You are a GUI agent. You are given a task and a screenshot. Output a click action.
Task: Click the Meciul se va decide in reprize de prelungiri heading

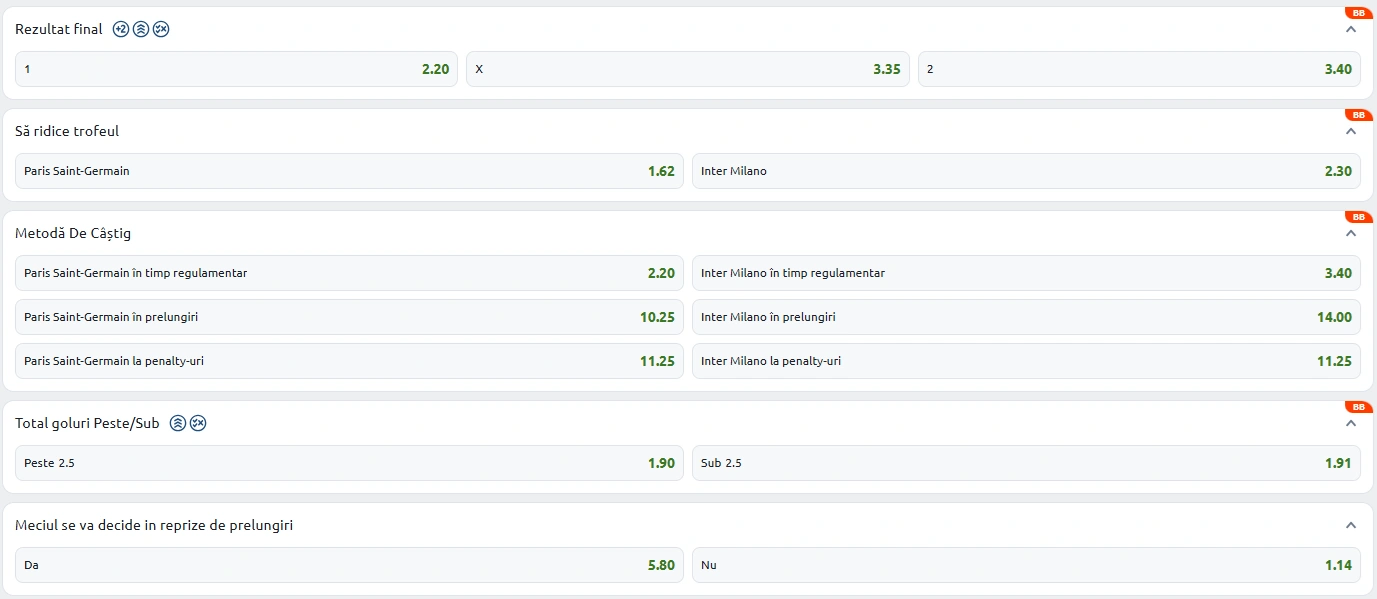click(x=154, y=525)
